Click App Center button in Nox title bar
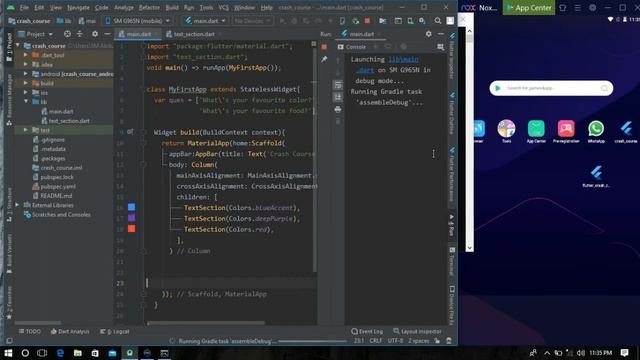 point(529,7)
